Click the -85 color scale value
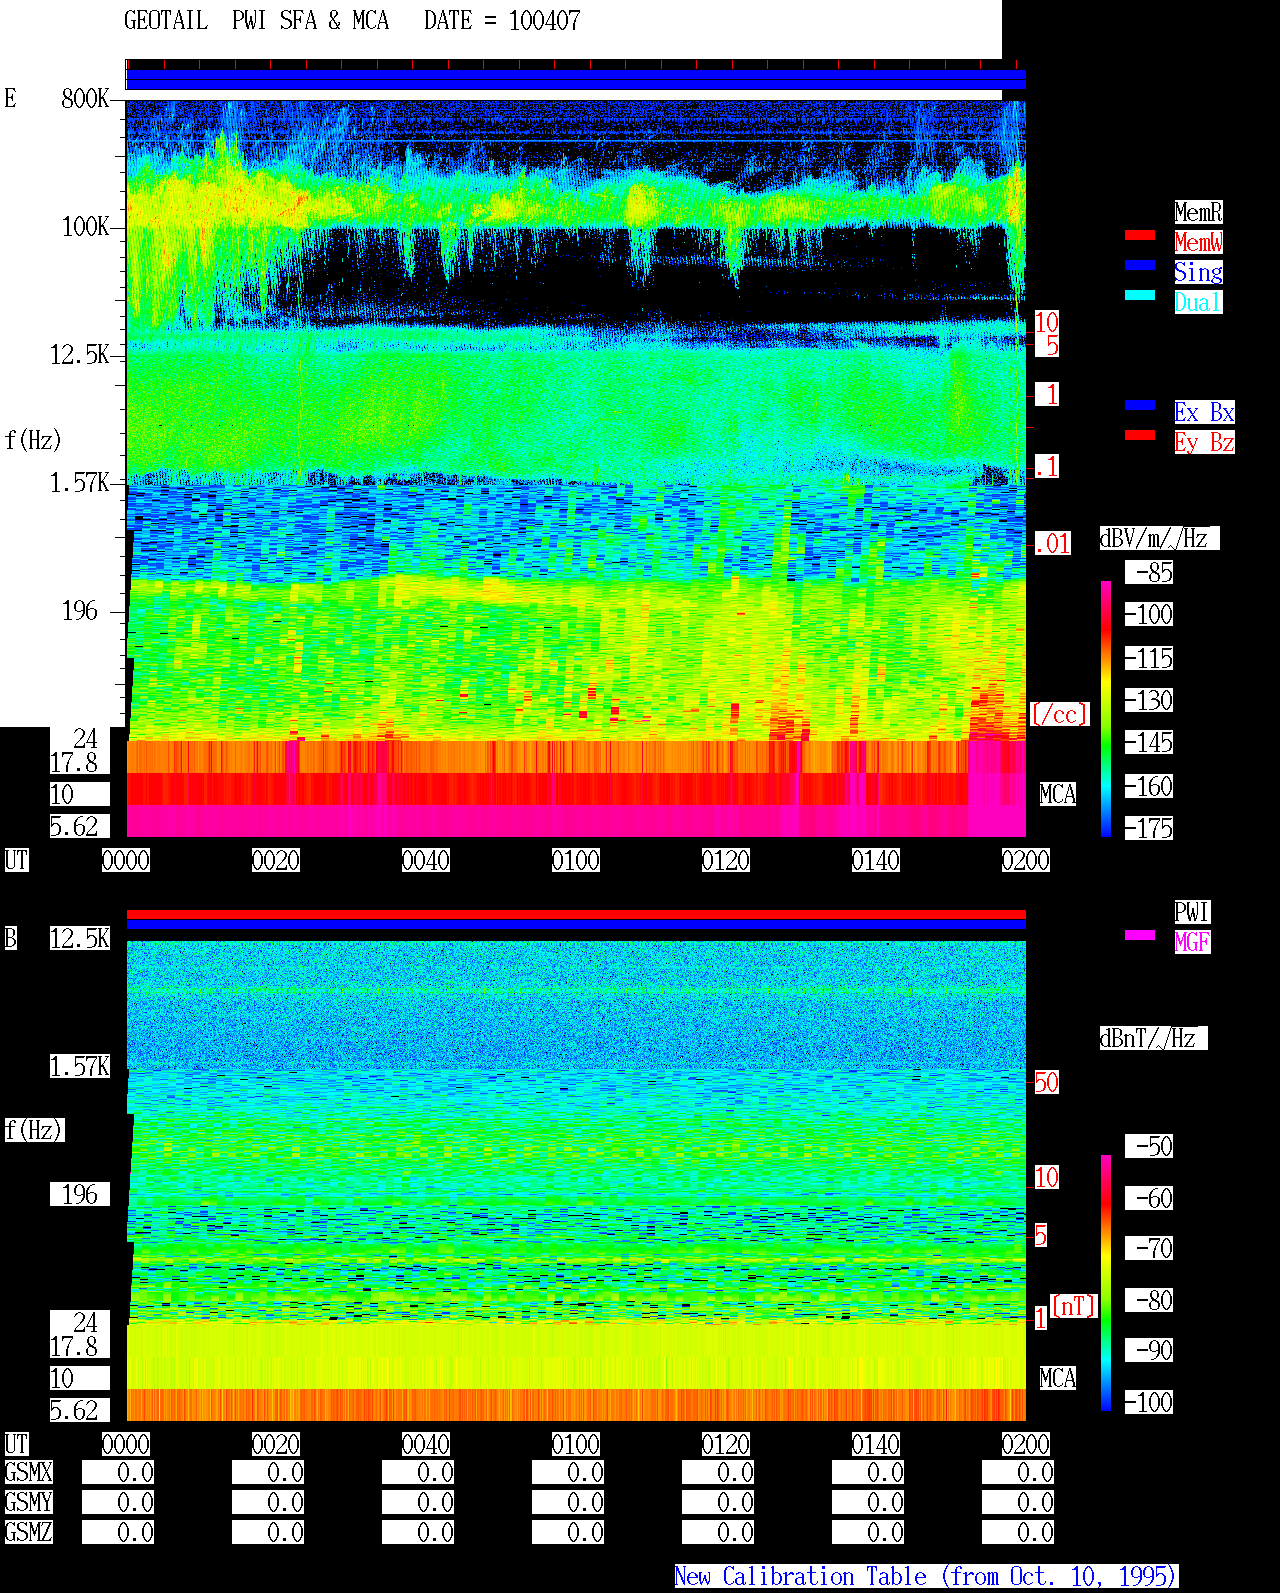Screen dimensions: 1280x1593 (x=1149, y=572)
